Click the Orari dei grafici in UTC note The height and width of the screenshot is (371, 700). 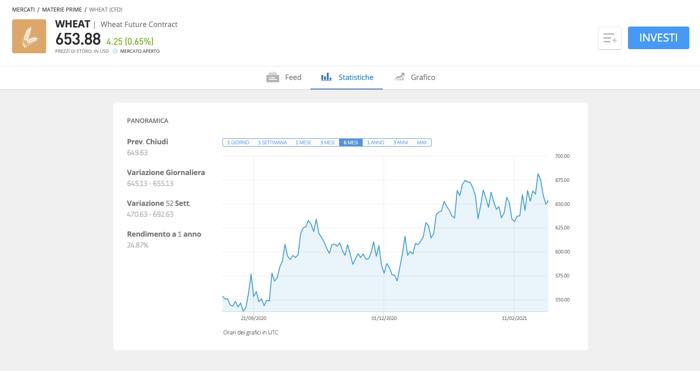pyautogui.click(x=250, y=333)
